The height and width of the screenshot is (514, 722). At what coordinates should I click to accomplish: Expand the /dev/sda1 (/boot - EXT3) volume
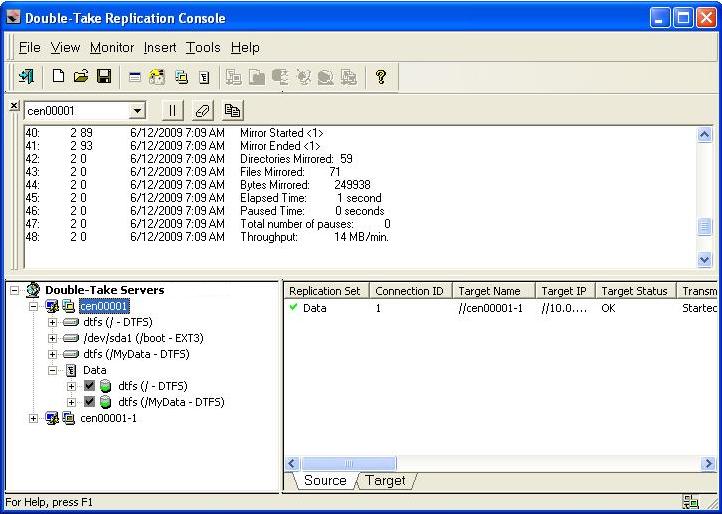point(53,338)
